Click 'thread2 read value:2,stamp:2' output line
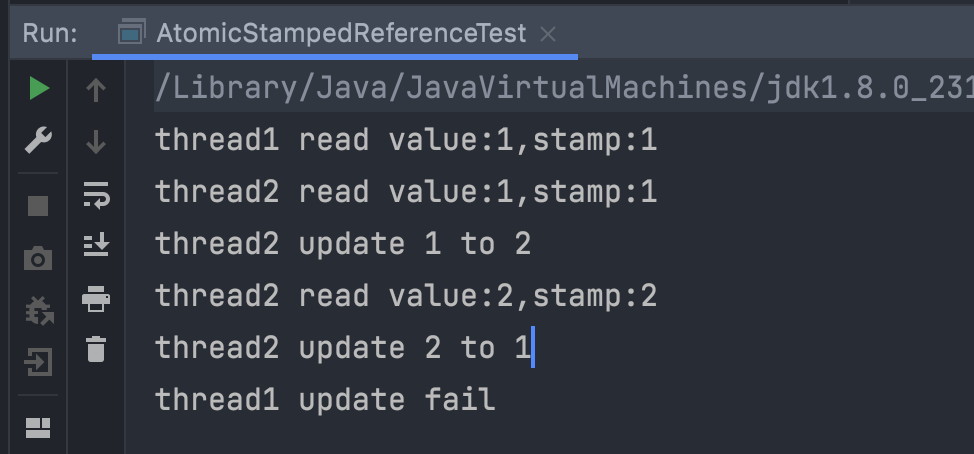This screenshot has height=454, width=974. click(x=406, y=296)
